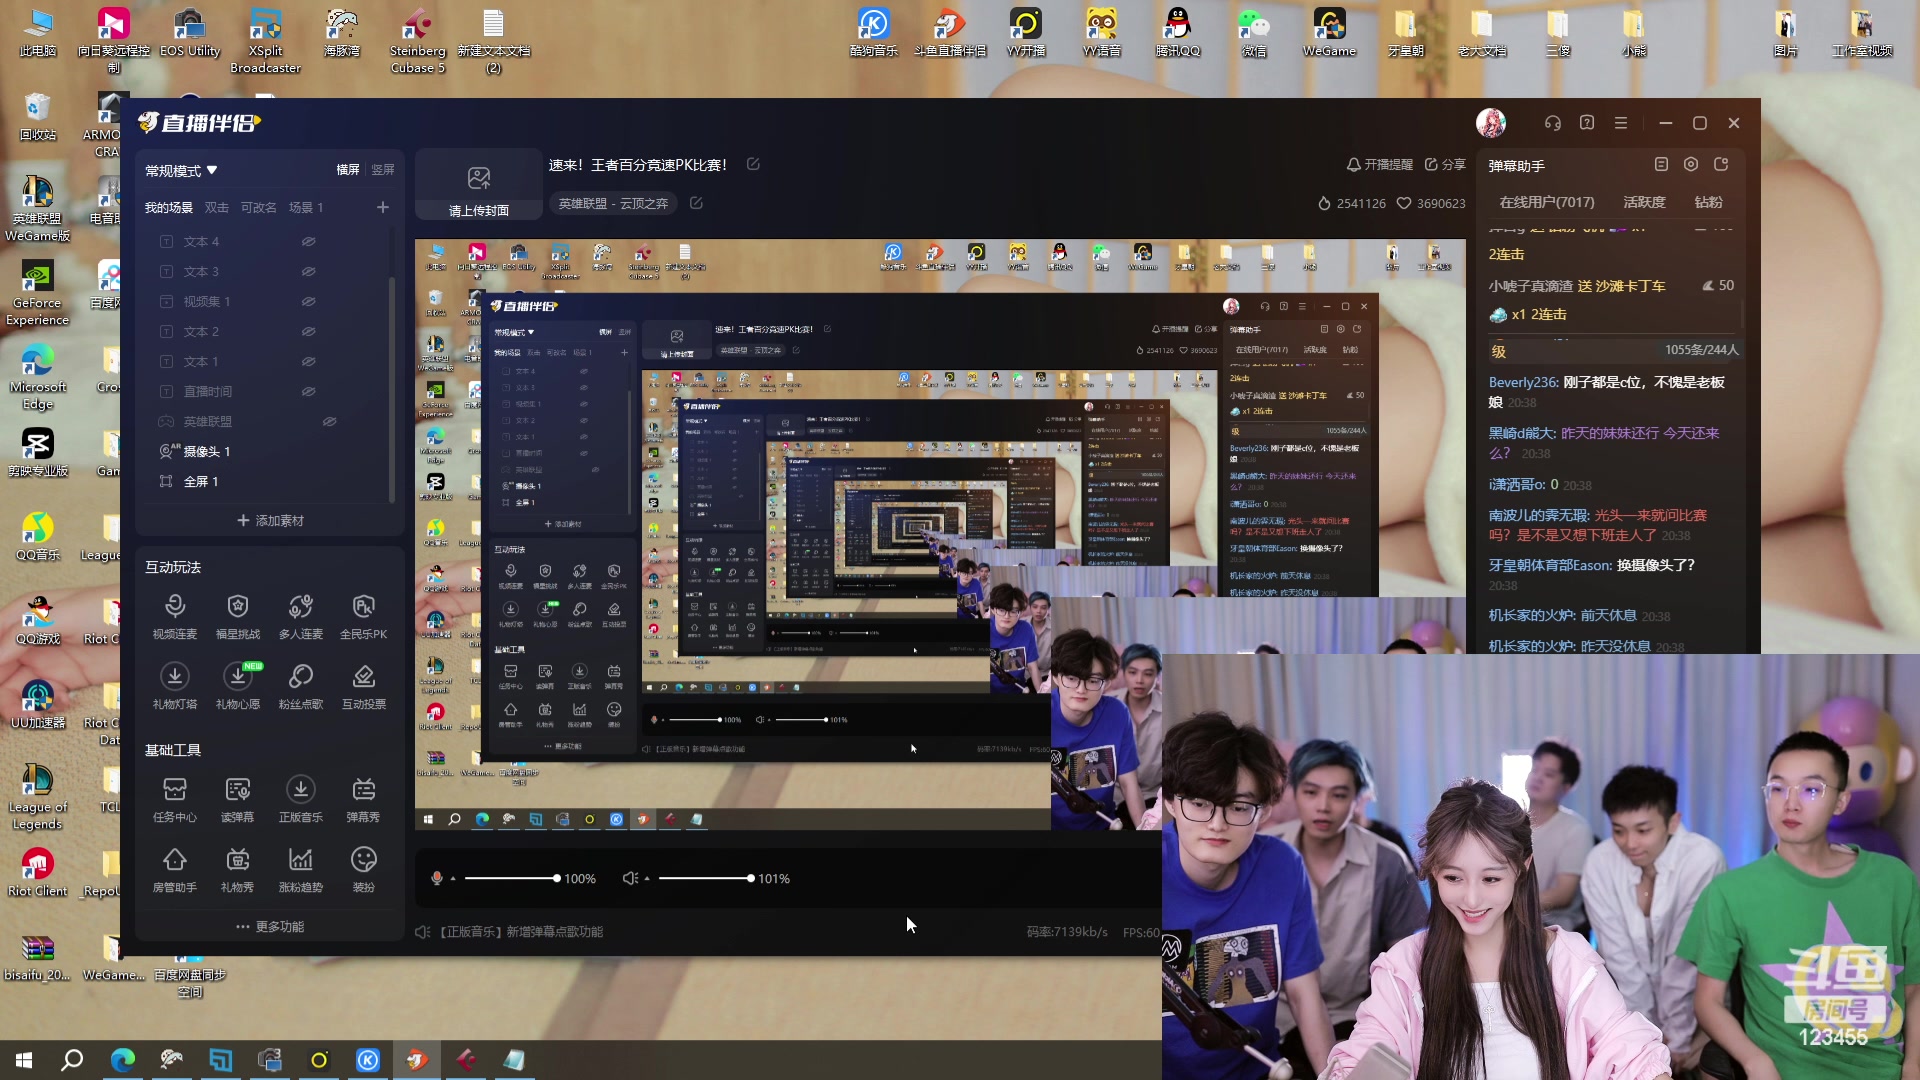The height and width of the screenshot is (1080, 1920).
Task: Expand 更多功能 more features
Action: click(270, 927)
